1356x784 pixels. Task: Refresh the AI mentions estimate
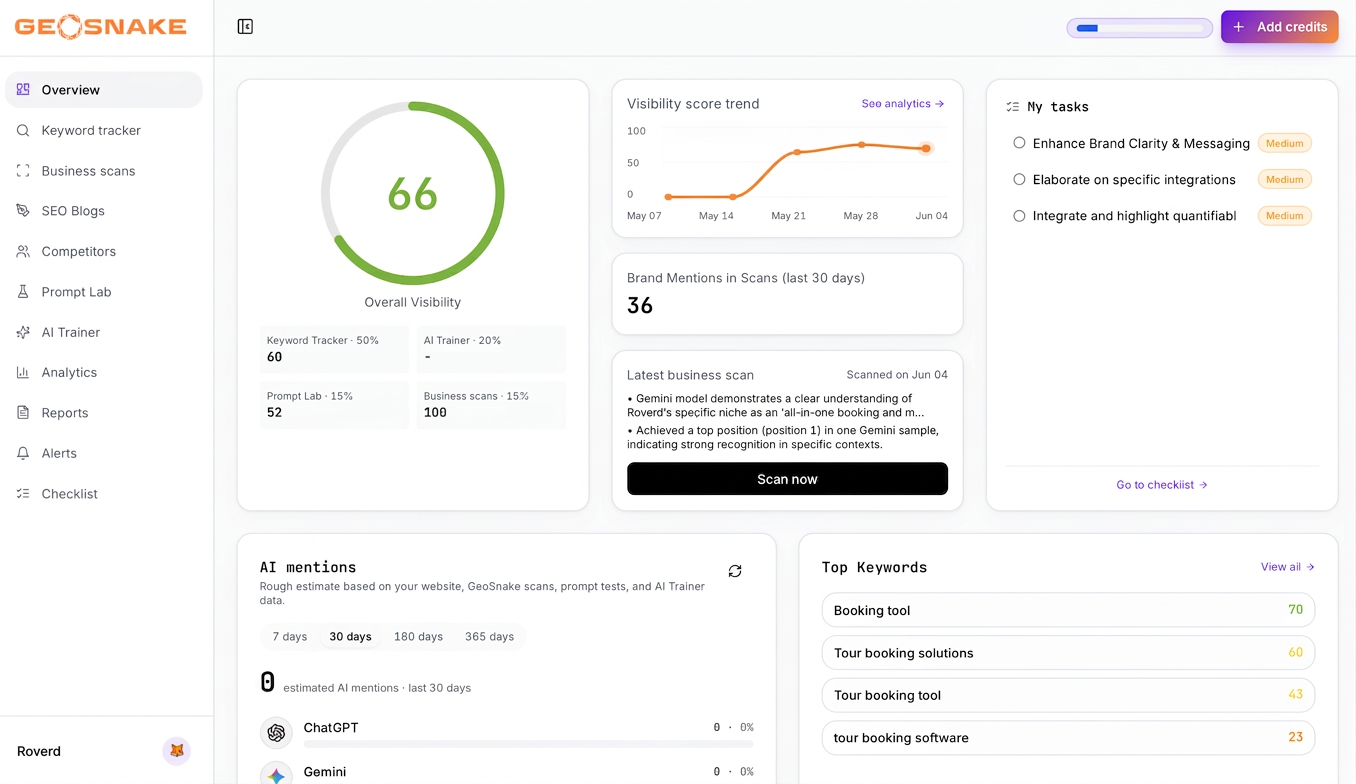(x=735, y=571)
